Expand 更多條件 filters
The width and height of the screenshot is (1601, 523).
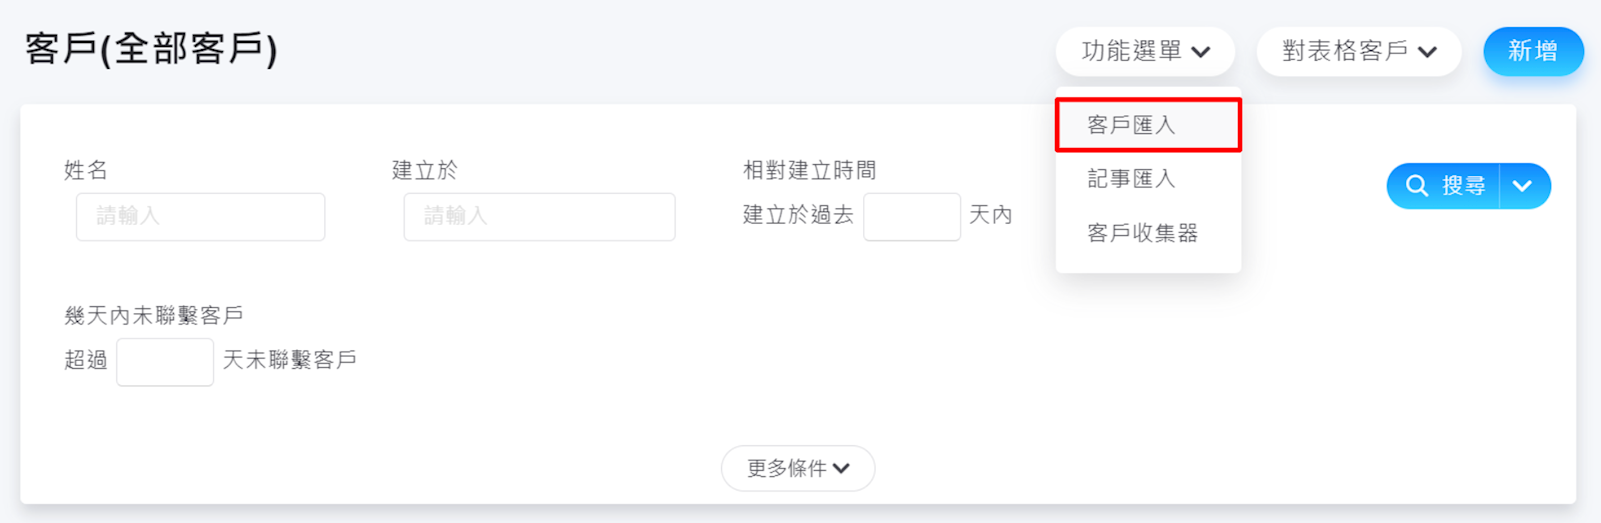click(x=798, y=468)
